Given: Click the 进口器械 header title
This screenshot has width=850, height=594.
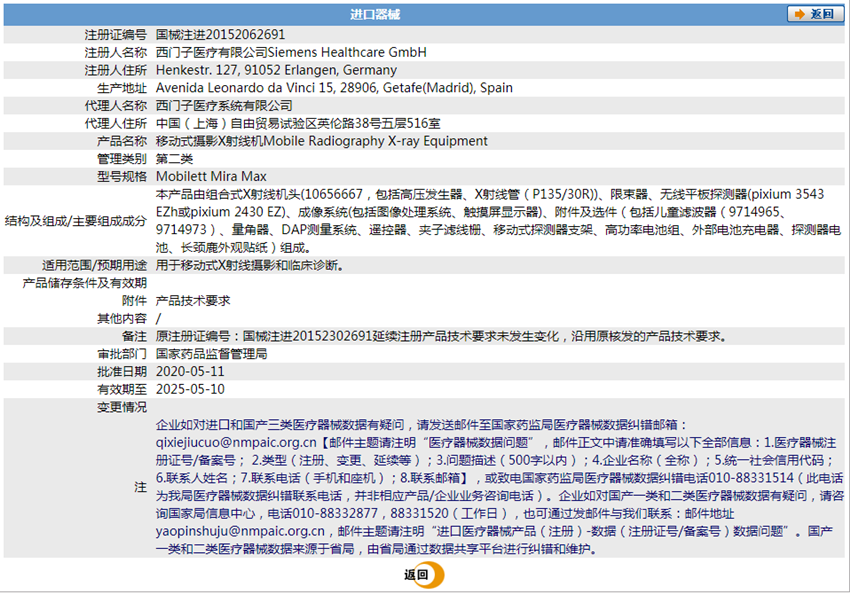Looking at the screenshot, I should click(x=375, y=15).
